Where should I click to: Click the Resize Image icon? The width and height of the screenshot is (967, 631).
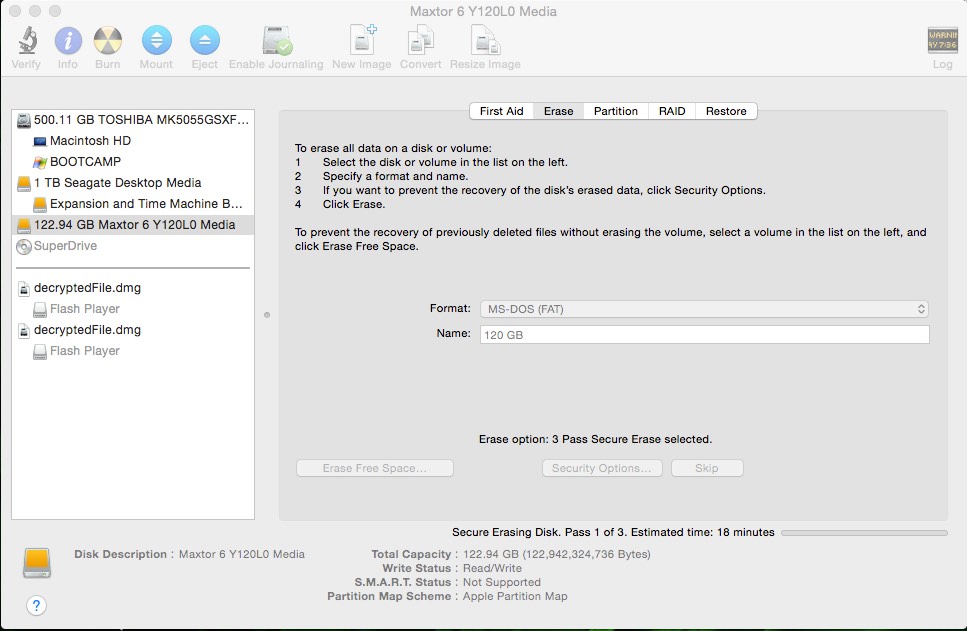pos(485,41)
